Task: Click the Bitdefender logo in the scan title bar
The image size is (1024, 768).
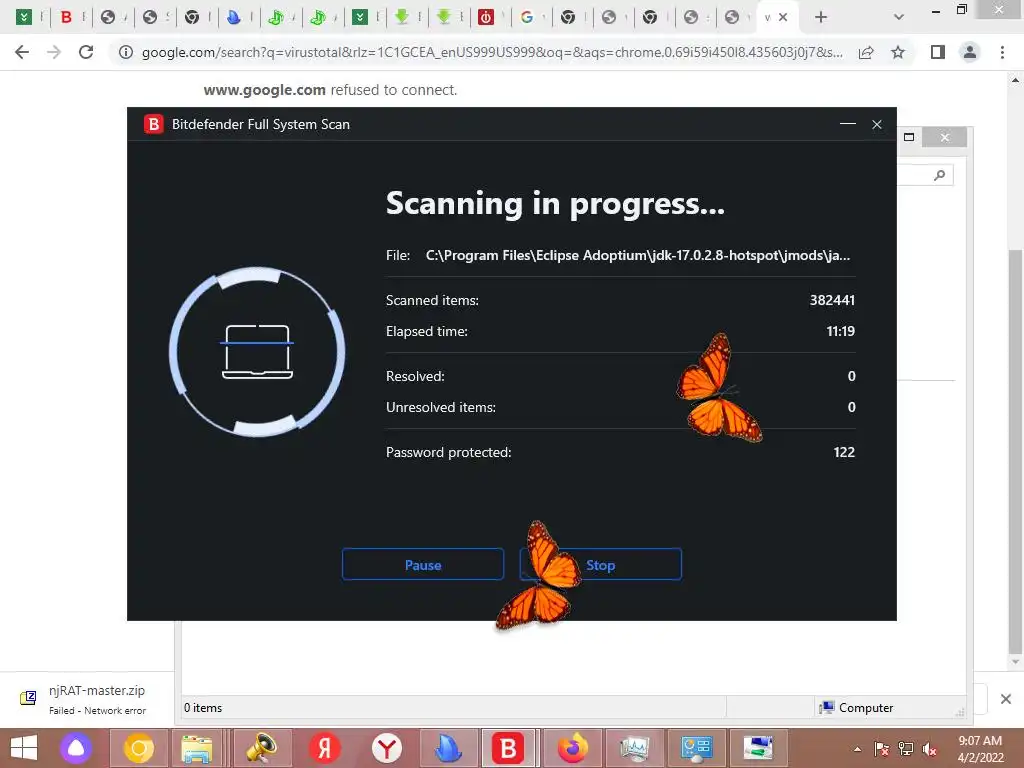Action: click(153, 124)
